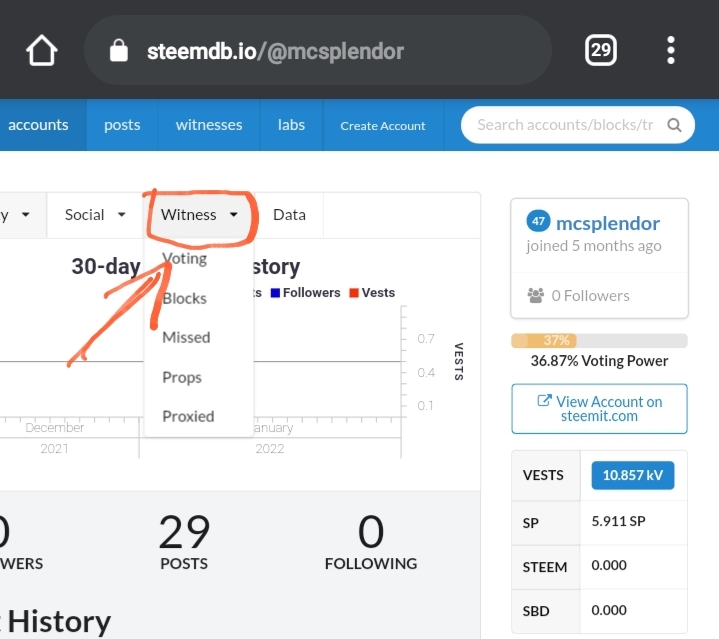Click the 36.87% Voting Power text
Image resolution: width=719 pixels, height=639 pixels.
(x=599, y=361)
